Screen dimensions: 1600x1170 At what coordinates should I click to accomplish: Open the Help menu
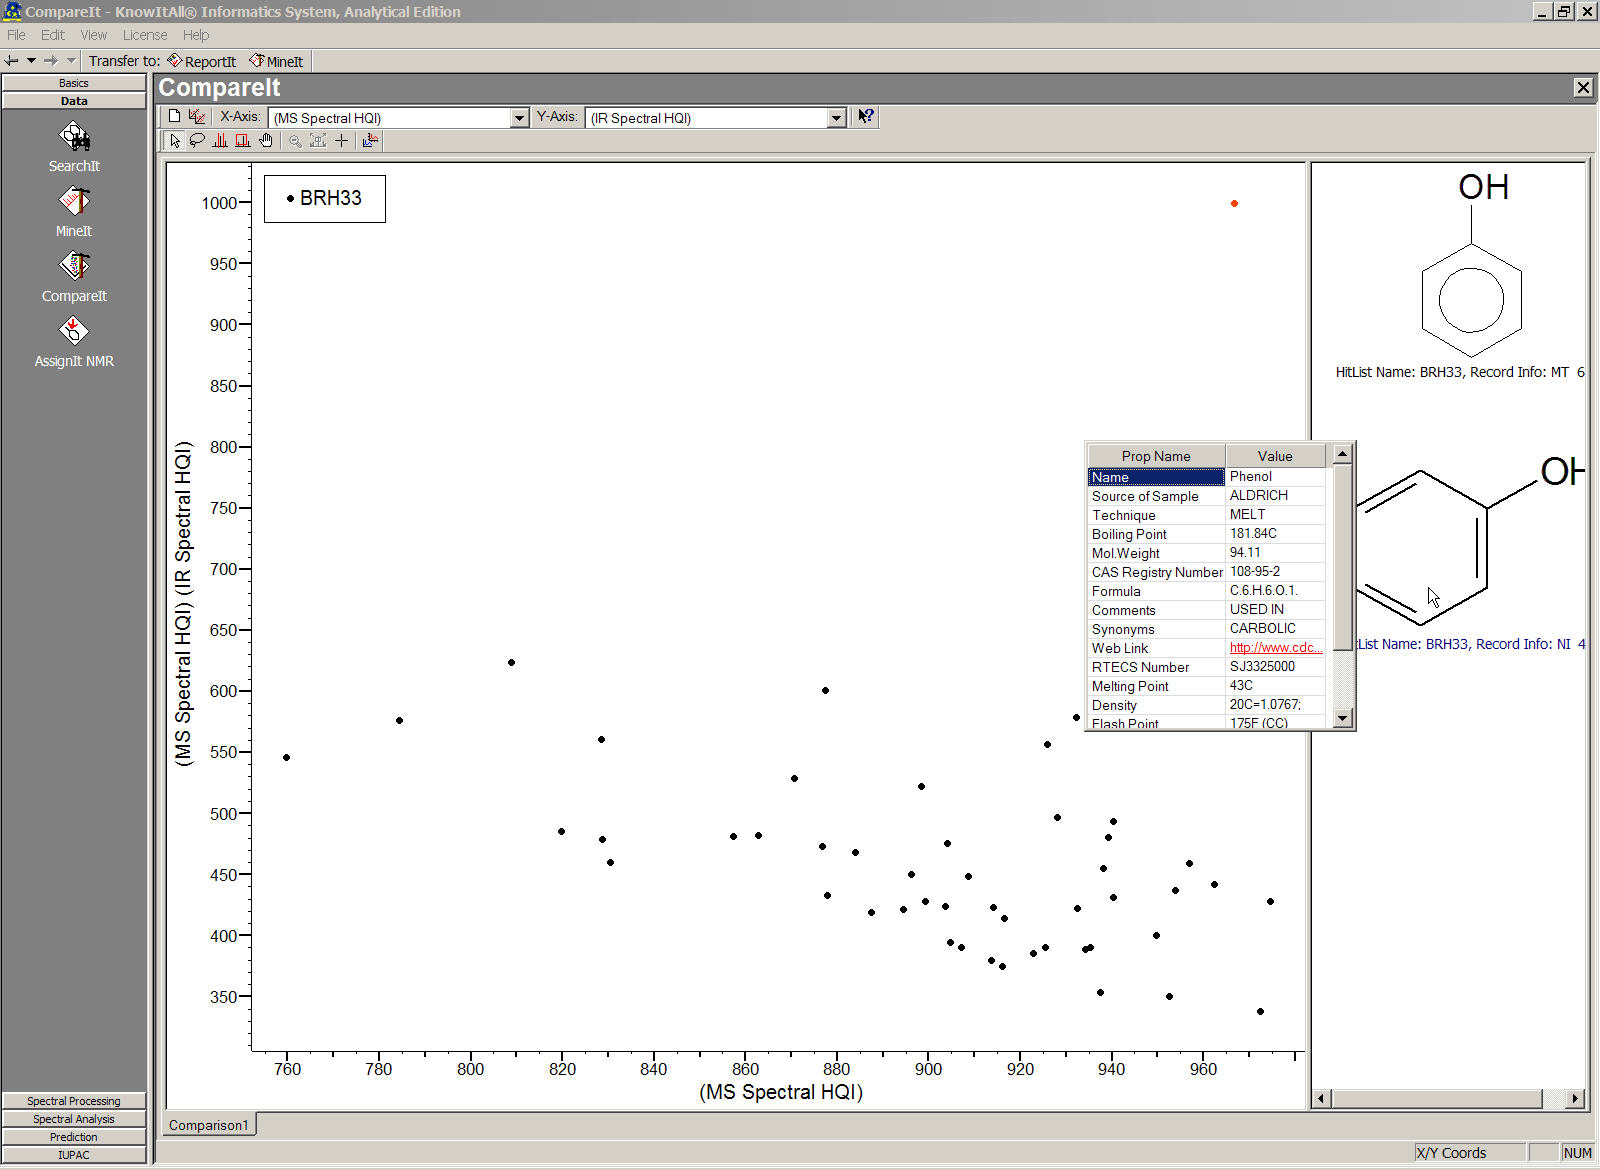point(196,35)
